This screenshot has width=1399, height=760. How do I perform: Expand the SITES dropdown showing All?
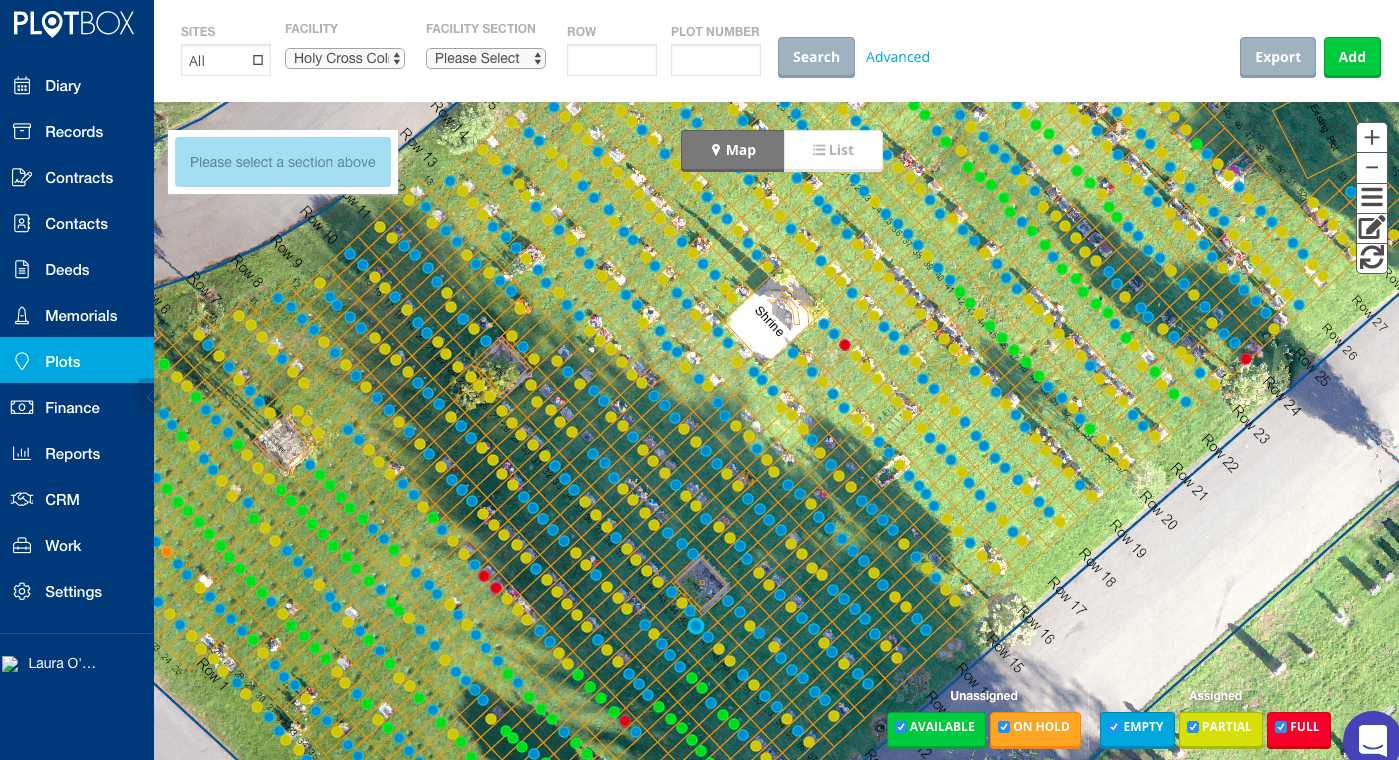tap(225, 60)
